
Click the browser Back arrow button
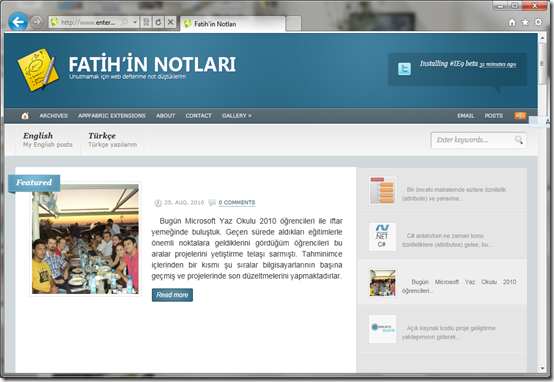point(18,22)
